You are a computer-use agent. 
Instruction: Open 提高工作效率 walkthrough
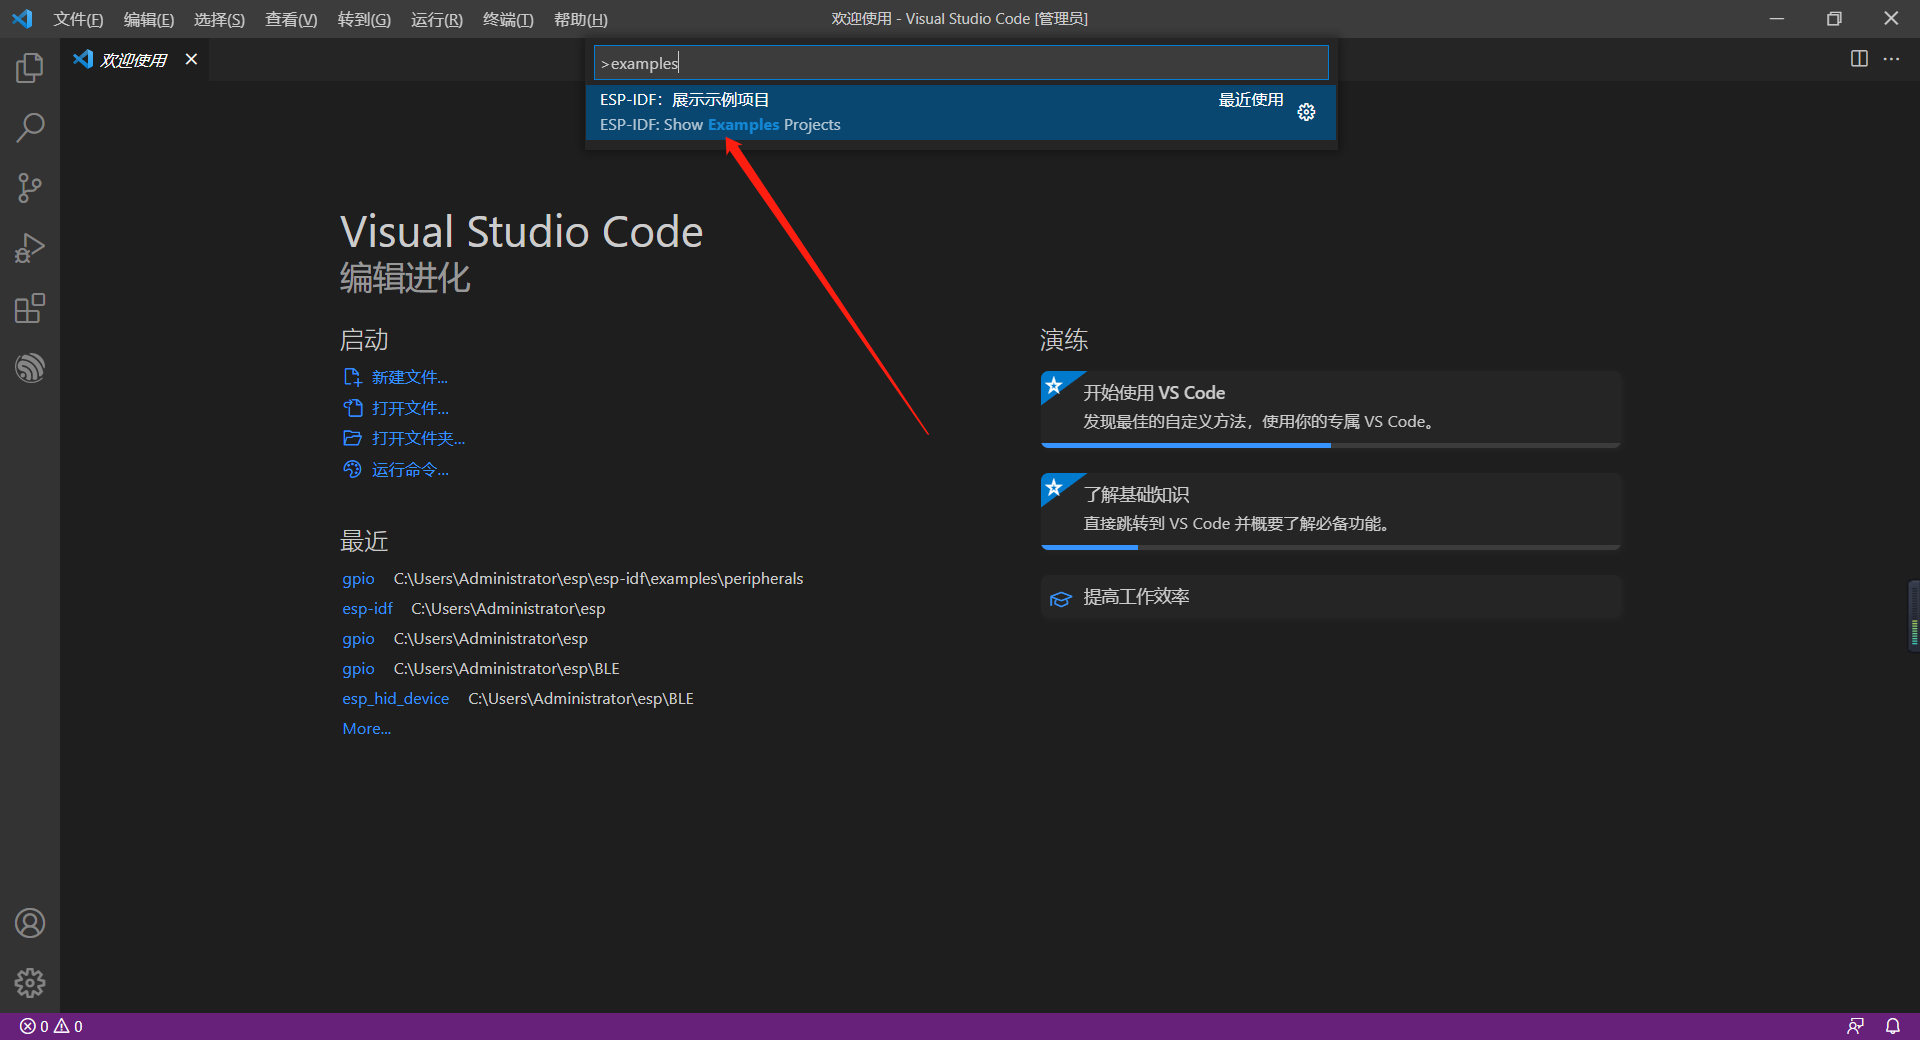click(1330, 597)
